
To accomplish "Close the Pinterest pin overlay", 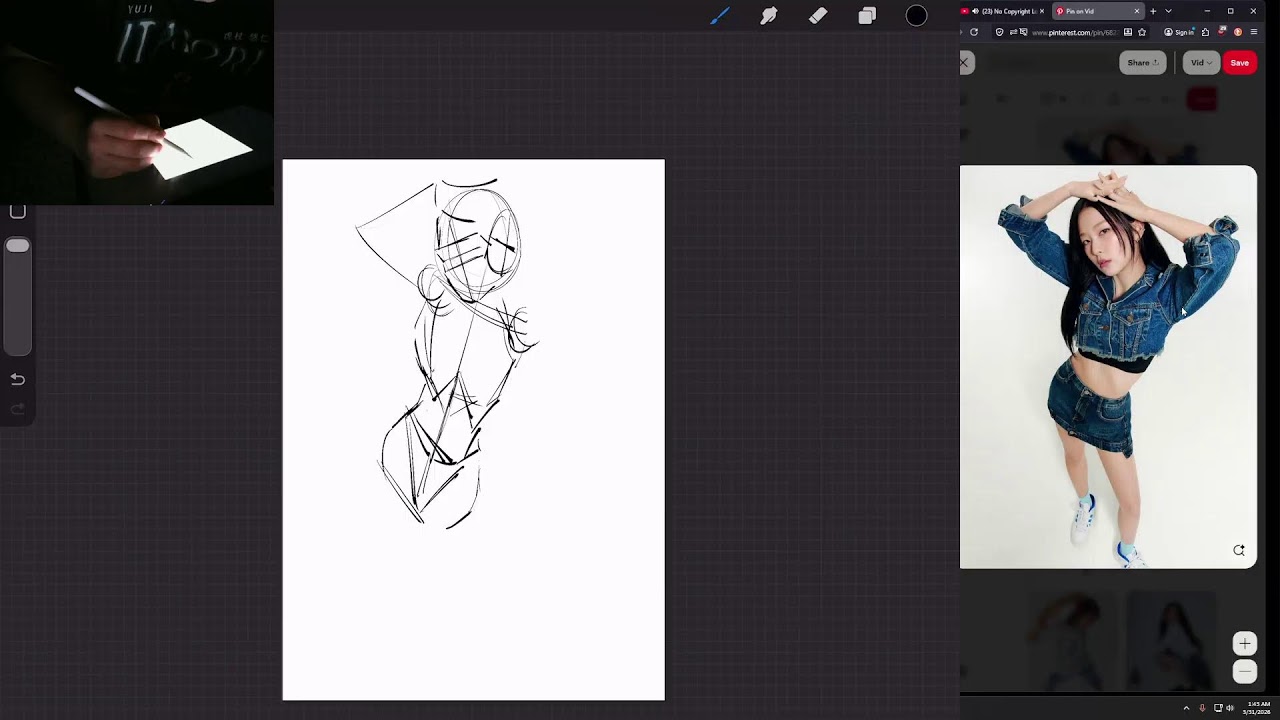I will coord(964,63).
